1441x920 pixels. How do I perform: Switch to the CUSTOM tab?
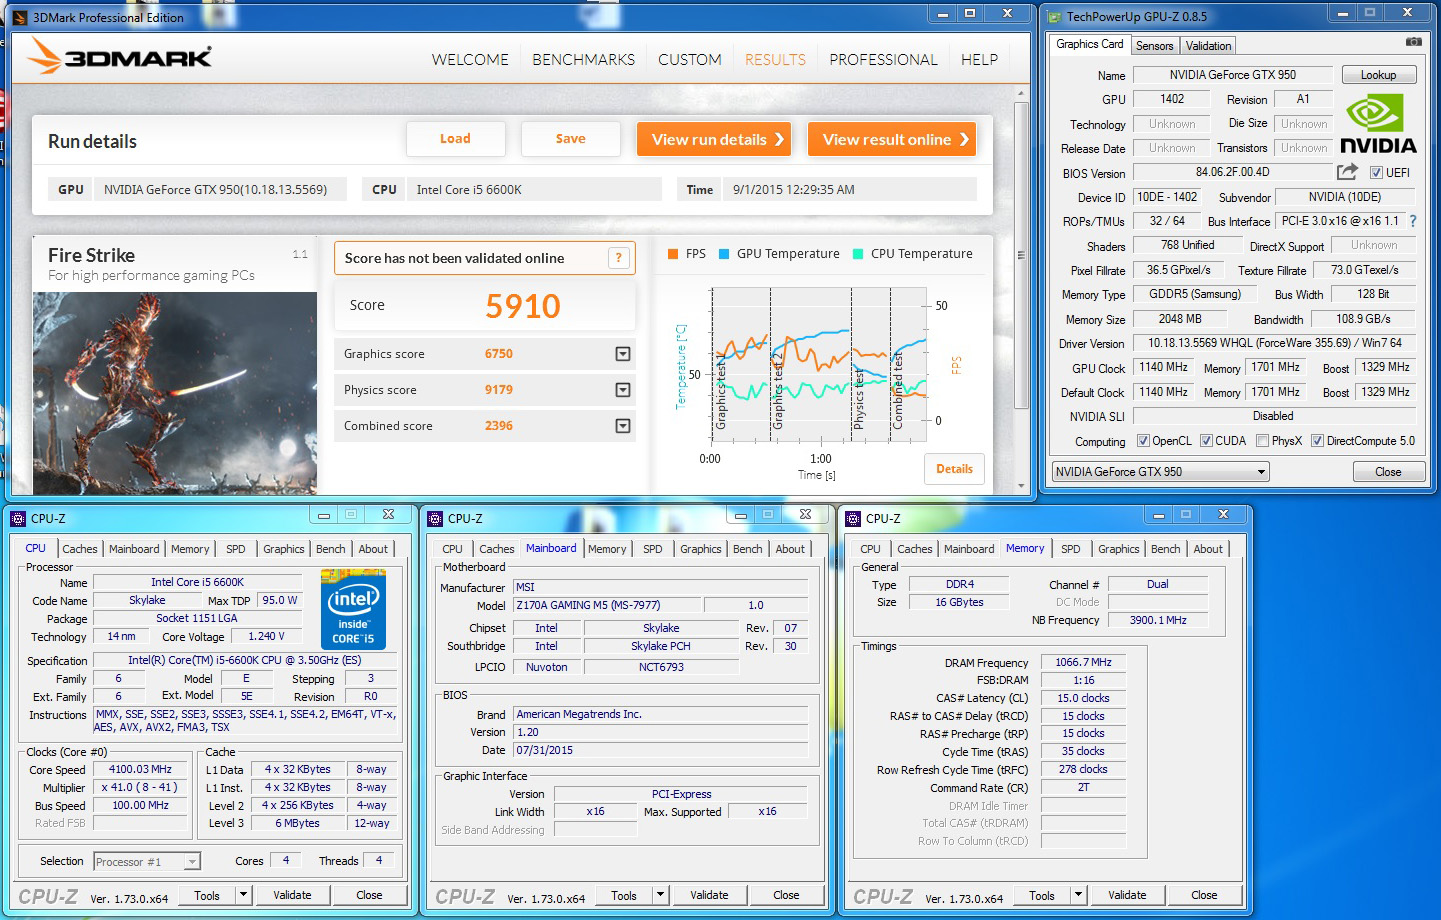689,60
